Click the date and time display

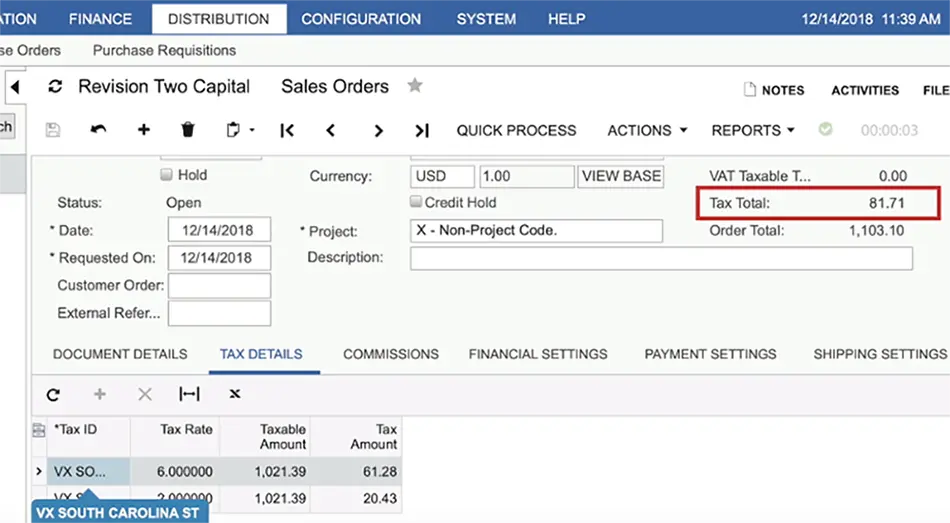tap(871, 19)
